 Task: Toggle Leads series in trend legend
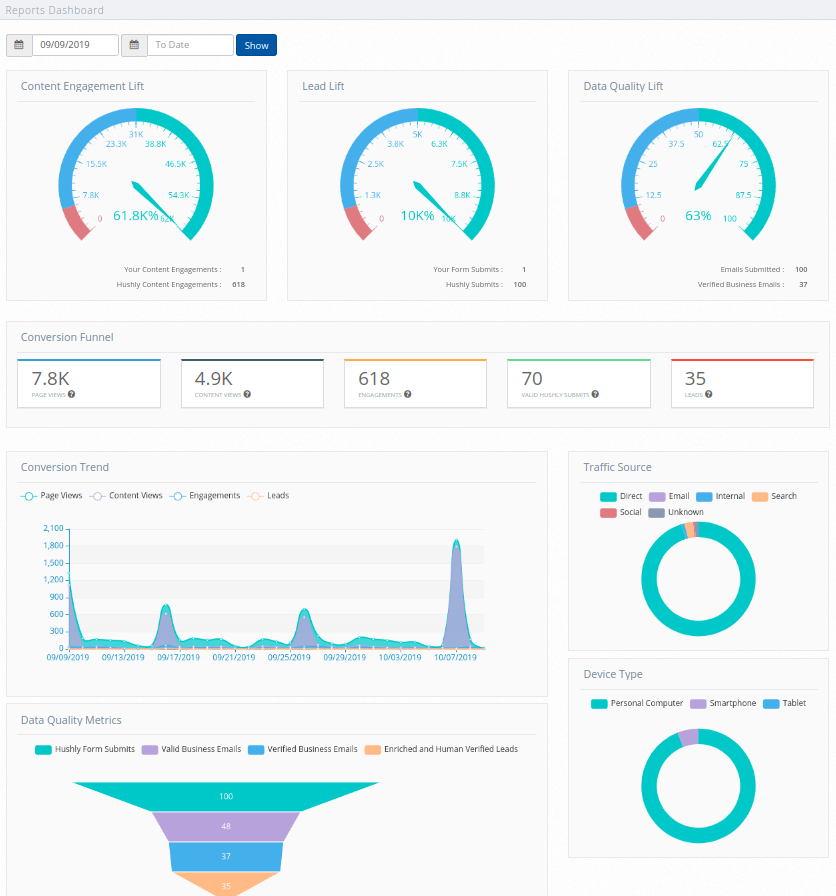[x=269, y=495]
